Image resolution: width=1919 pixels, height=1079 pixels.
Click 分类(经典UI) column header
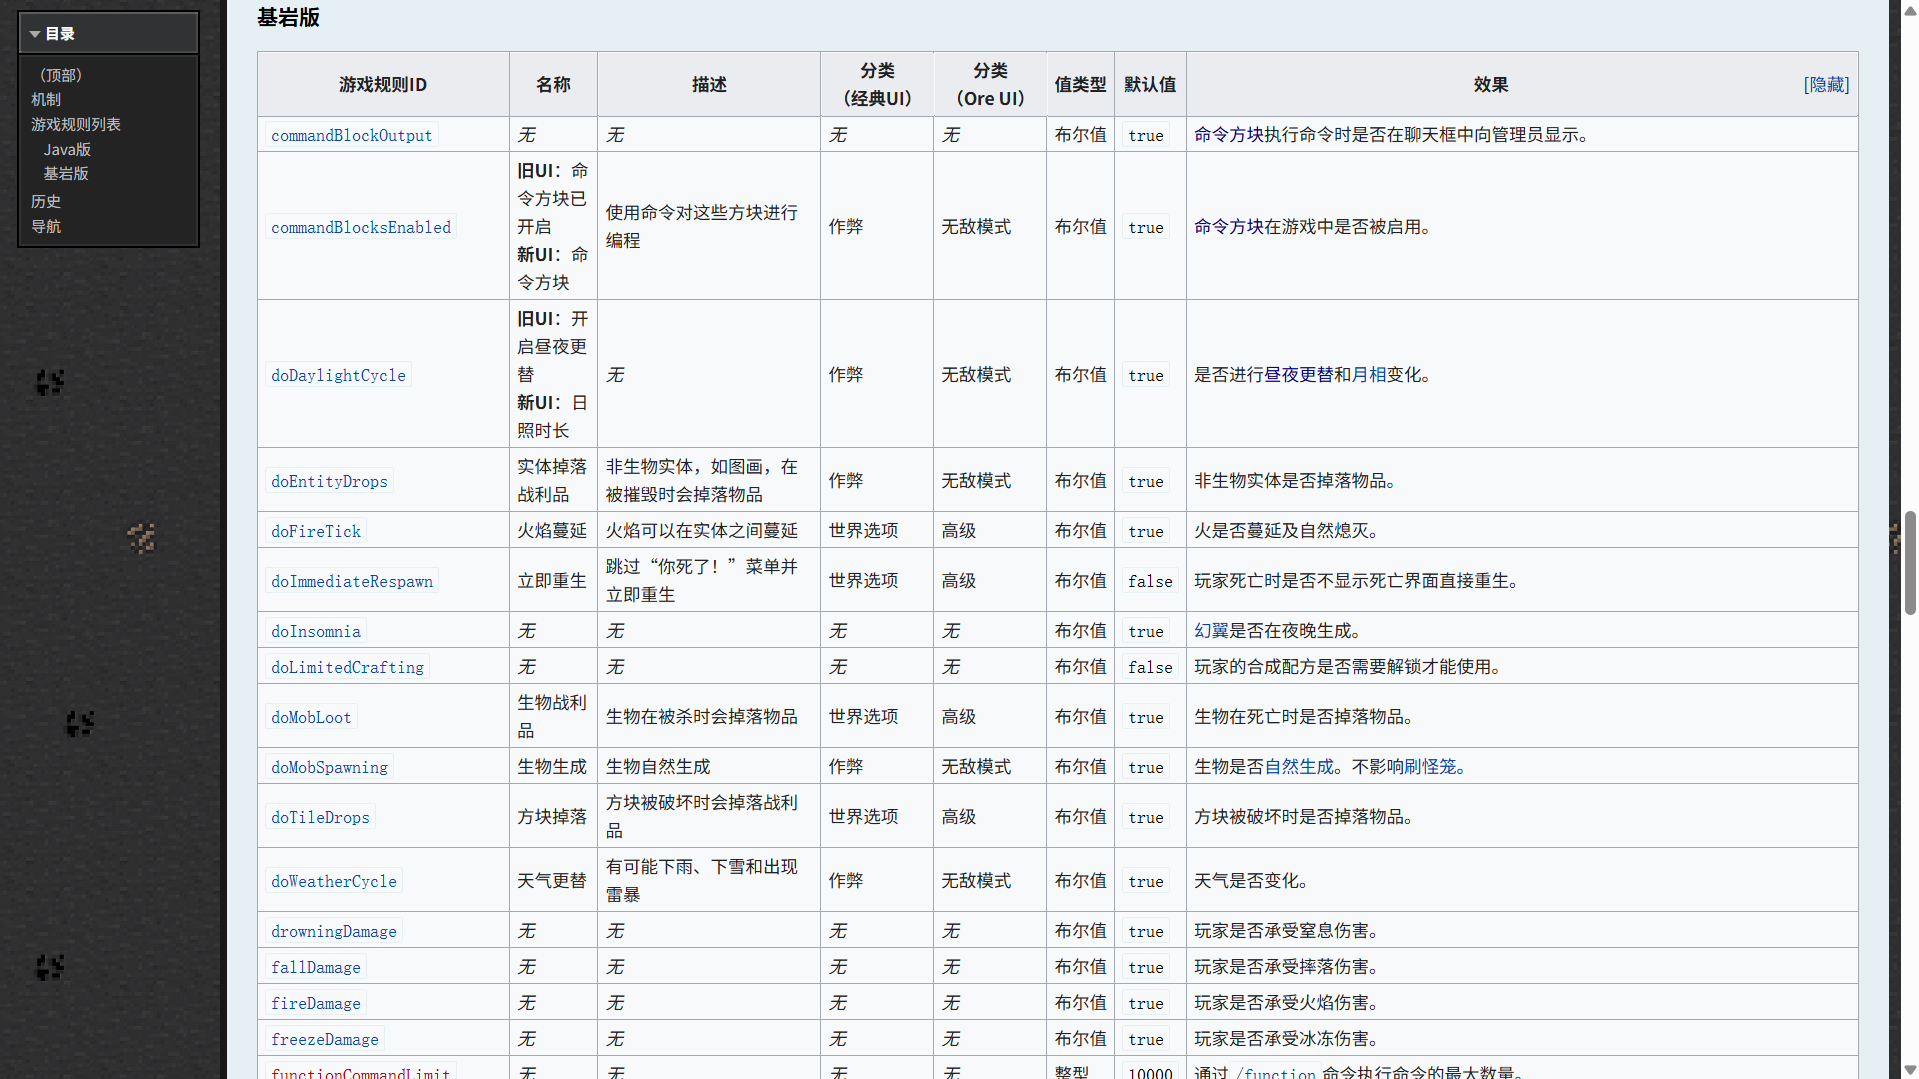[877, 85]
